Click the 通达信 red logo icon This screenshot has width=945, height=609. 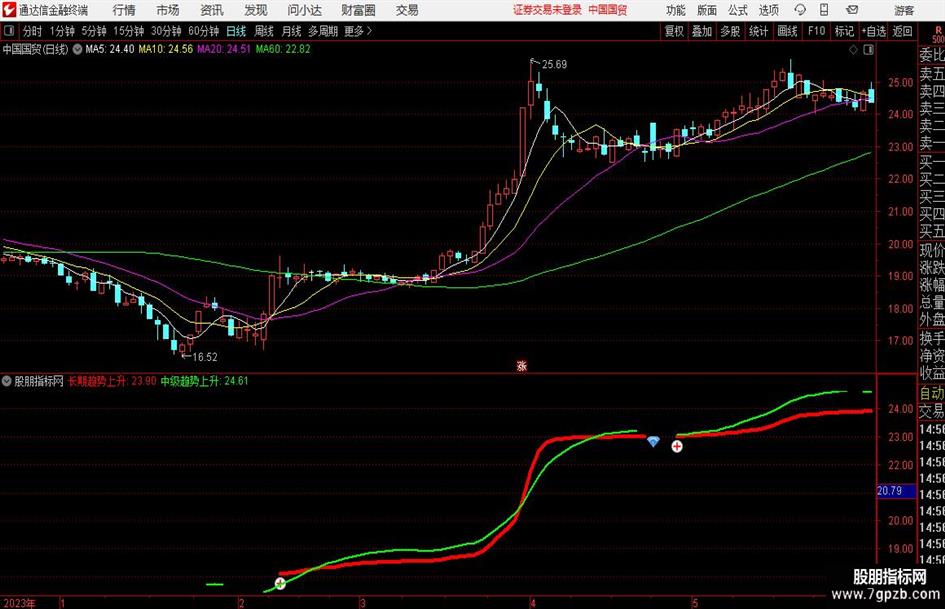tap(9, 10)
